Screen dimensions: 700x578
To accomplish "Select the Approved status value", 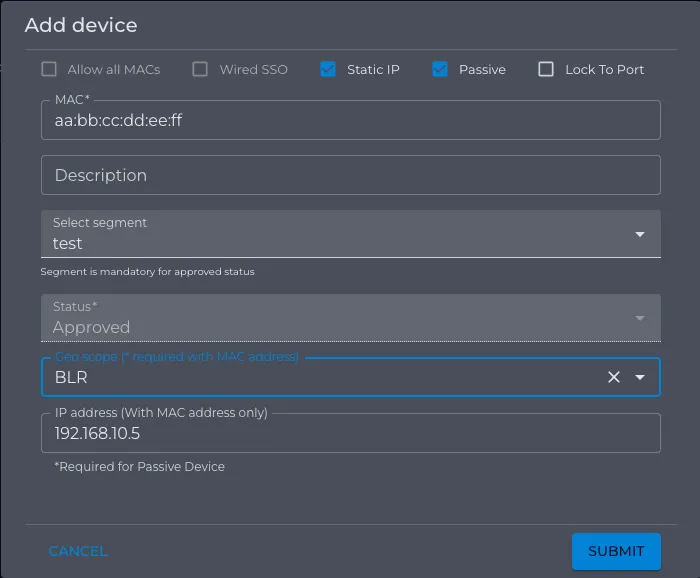I will pyautogui.click(x=92, y=327).
